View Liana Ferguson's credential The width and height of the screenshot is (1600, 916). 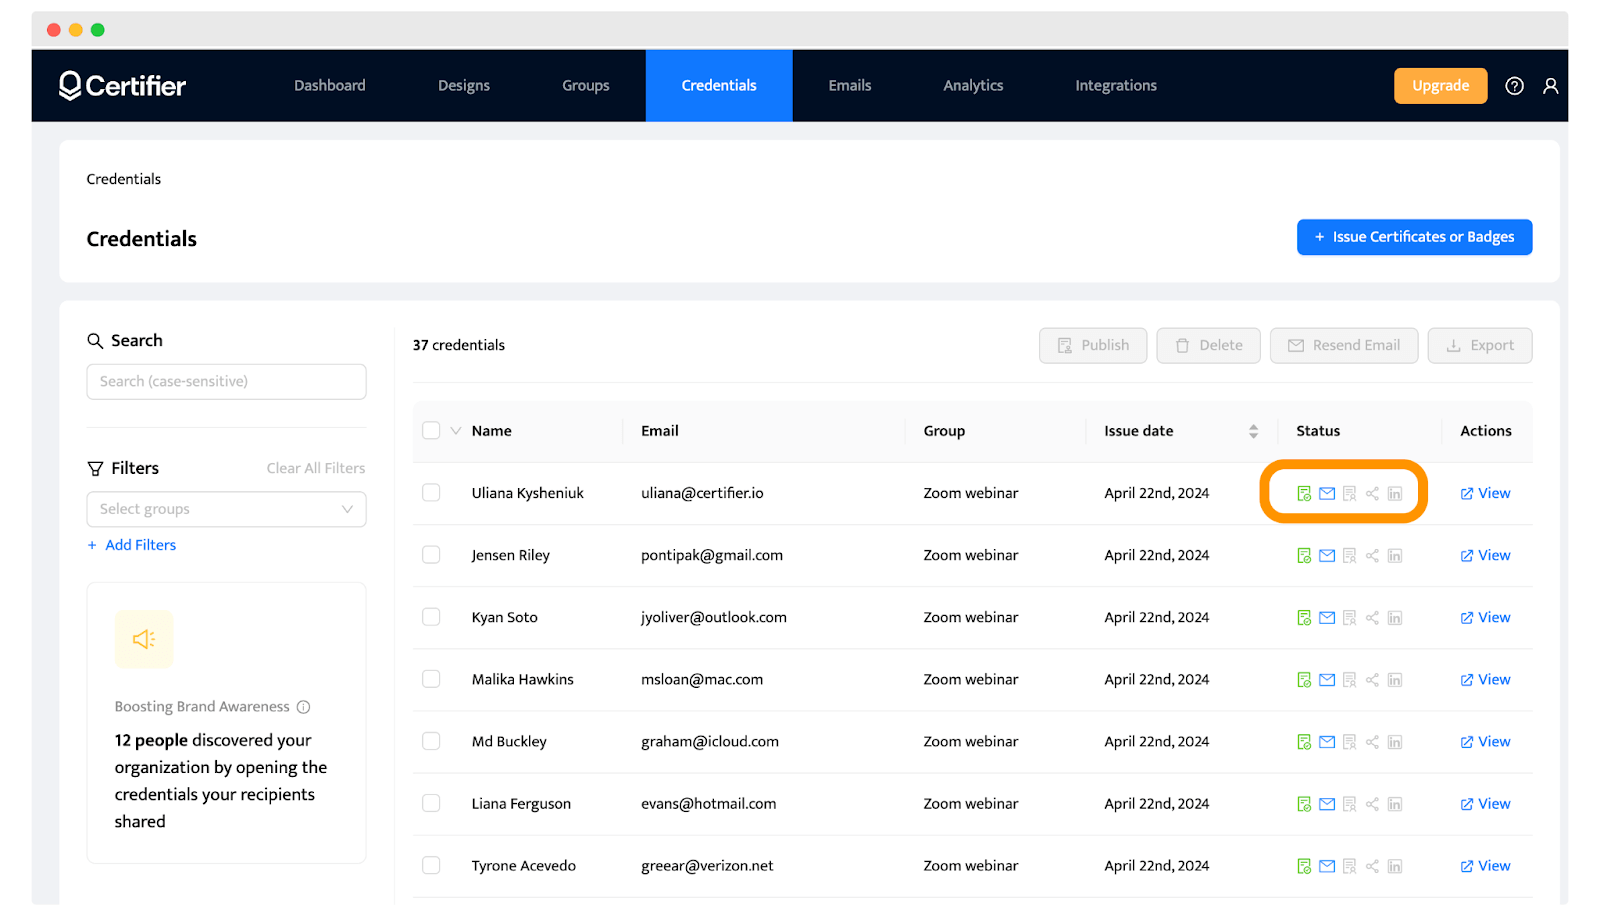click(1485, 803)
